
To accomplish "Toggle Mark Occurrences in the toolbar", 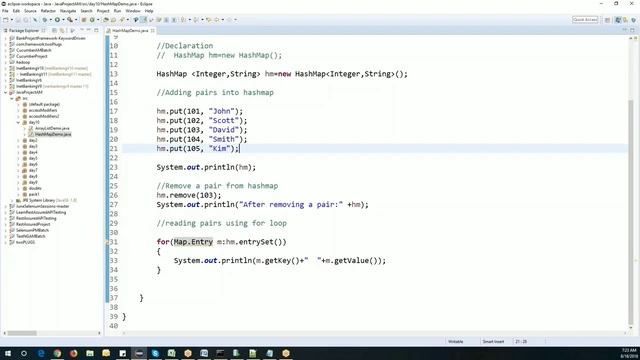I will click(x=143, y=20).
